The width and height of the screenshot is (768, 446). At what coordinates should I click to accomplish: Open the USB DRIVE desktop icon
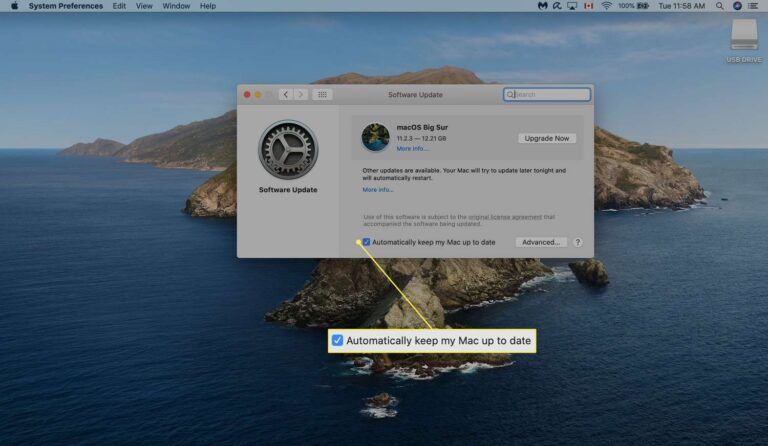point(744,41)
